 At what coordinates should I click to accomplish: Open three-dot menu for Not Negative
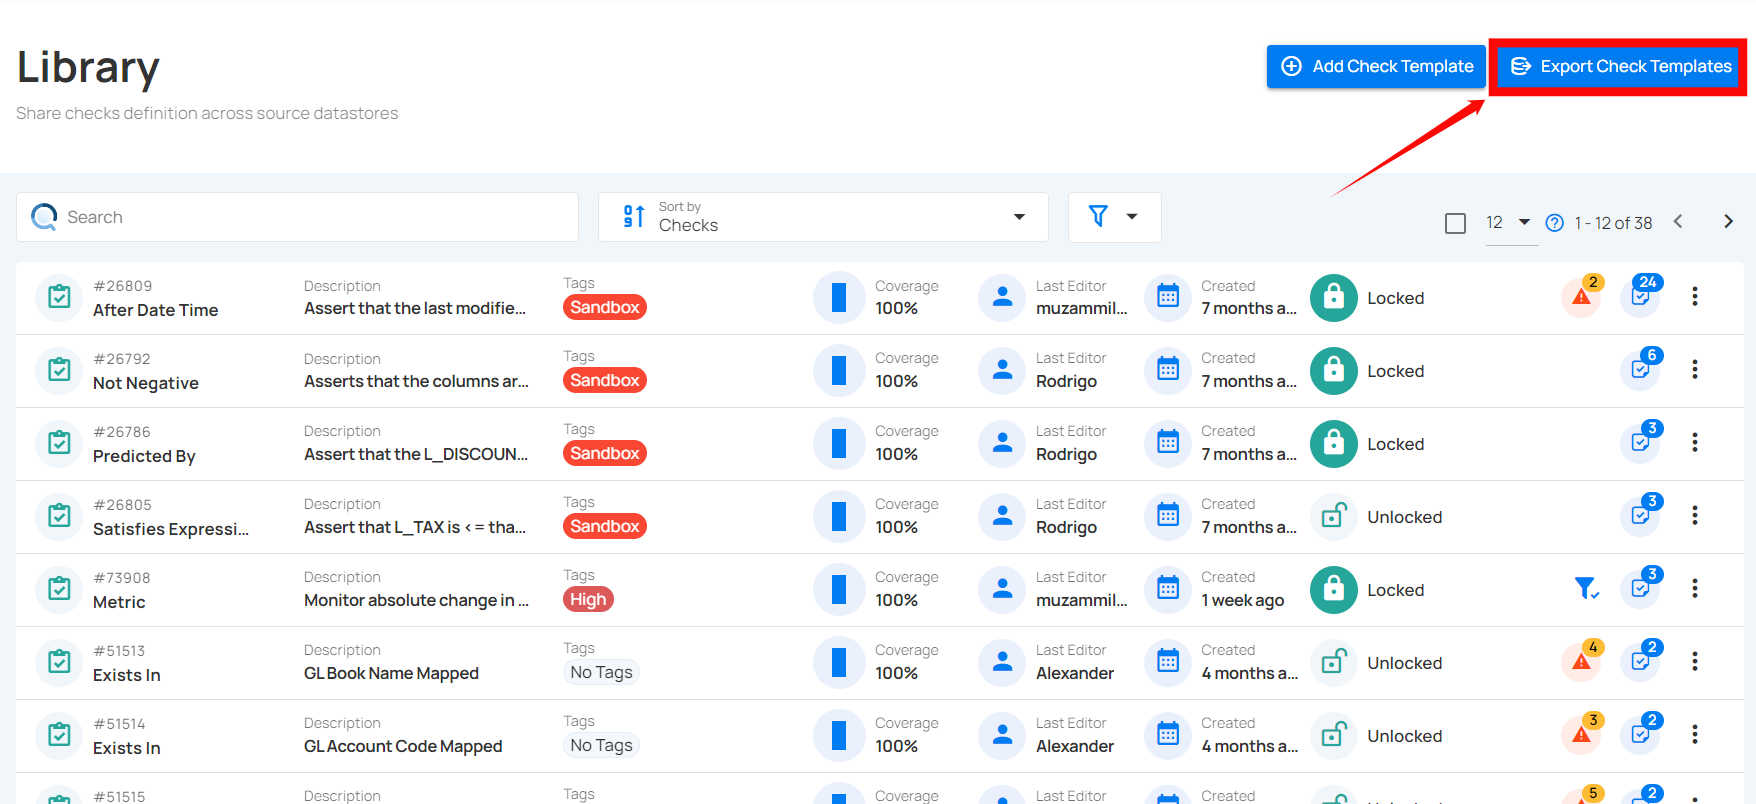[1695, 369]
